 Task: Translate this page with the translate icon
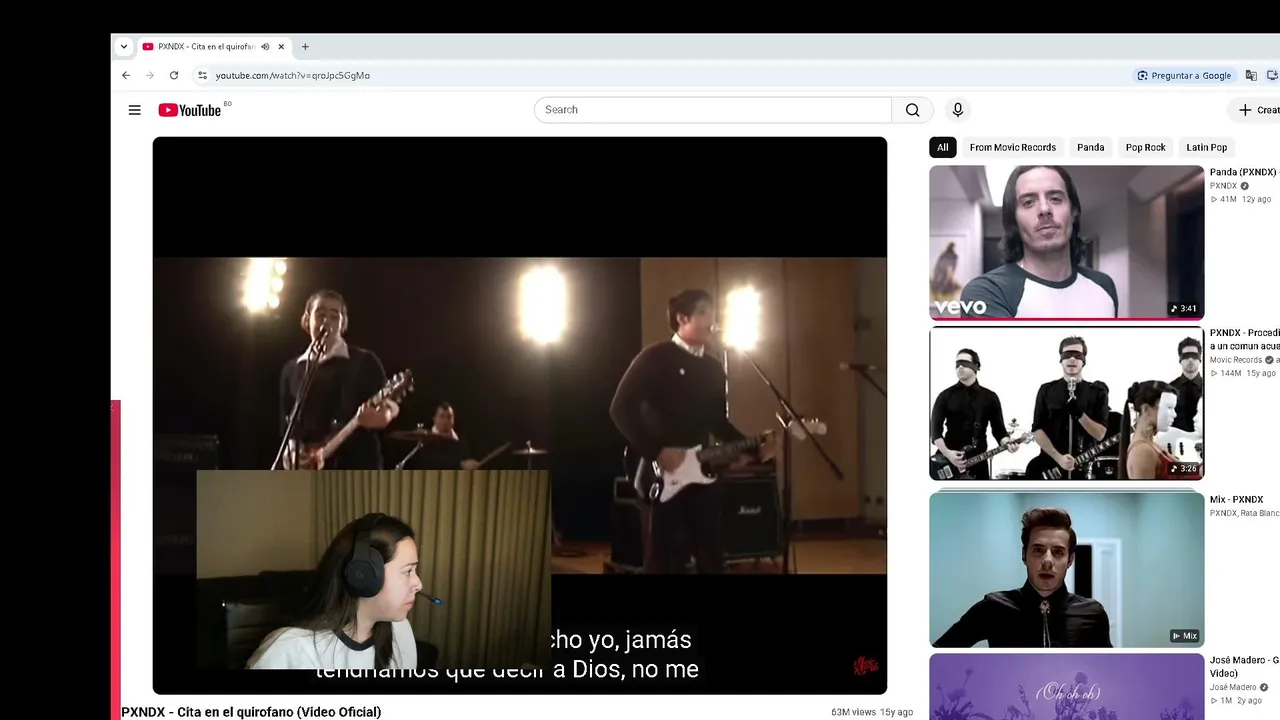point(1251,76)
